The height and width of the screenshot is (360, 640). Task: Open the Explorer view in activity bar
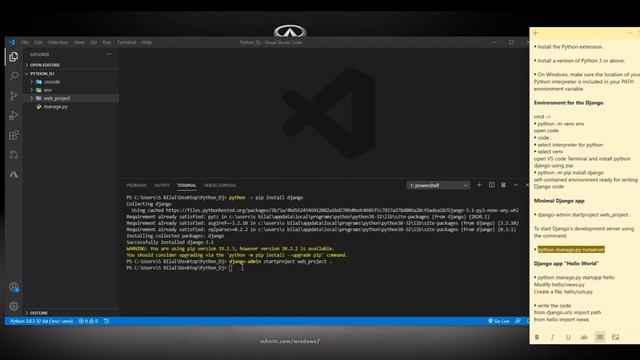click(13, 57)
